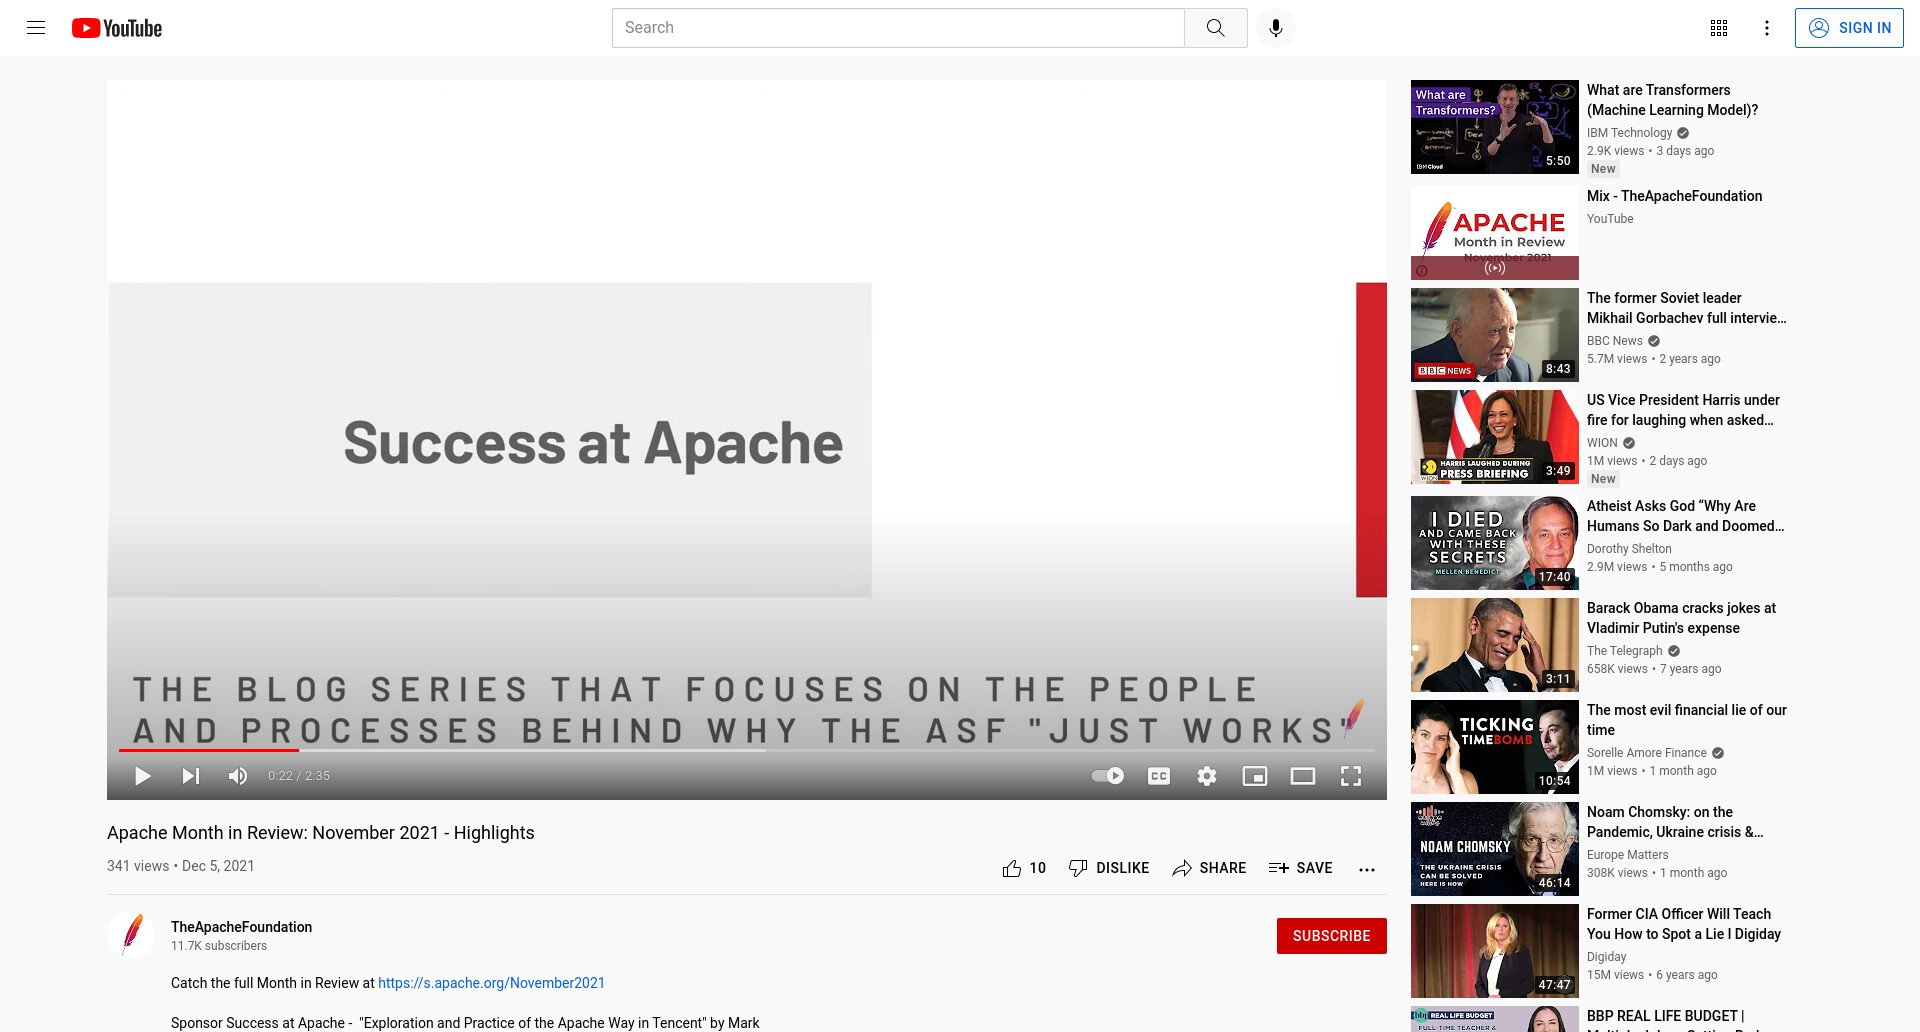Image resolution: width=1920 pixels, height=1032 pixels.
Task: Go to YouTube home via logo
Action: 117,28
